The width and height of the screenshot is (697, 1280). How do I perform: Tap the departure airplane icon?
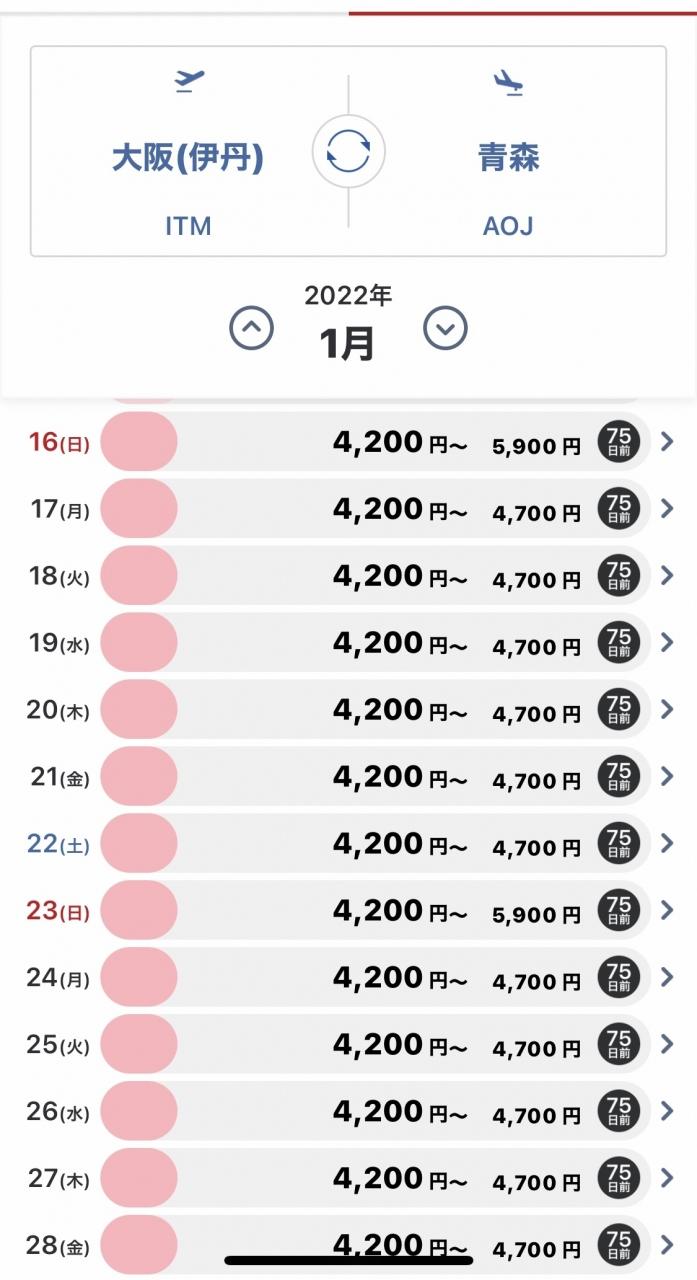[x=189, y=81]
